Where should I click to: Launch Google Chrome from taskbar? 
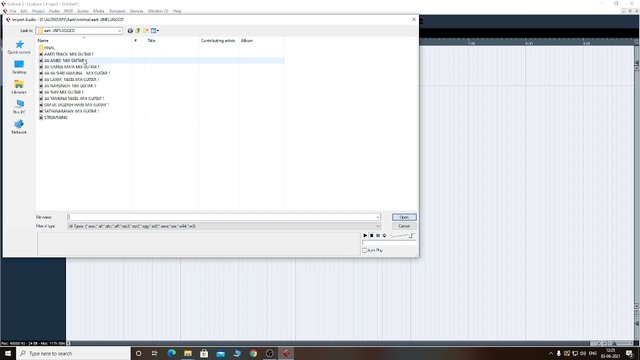pyautogui.click(x=253, y=353)
